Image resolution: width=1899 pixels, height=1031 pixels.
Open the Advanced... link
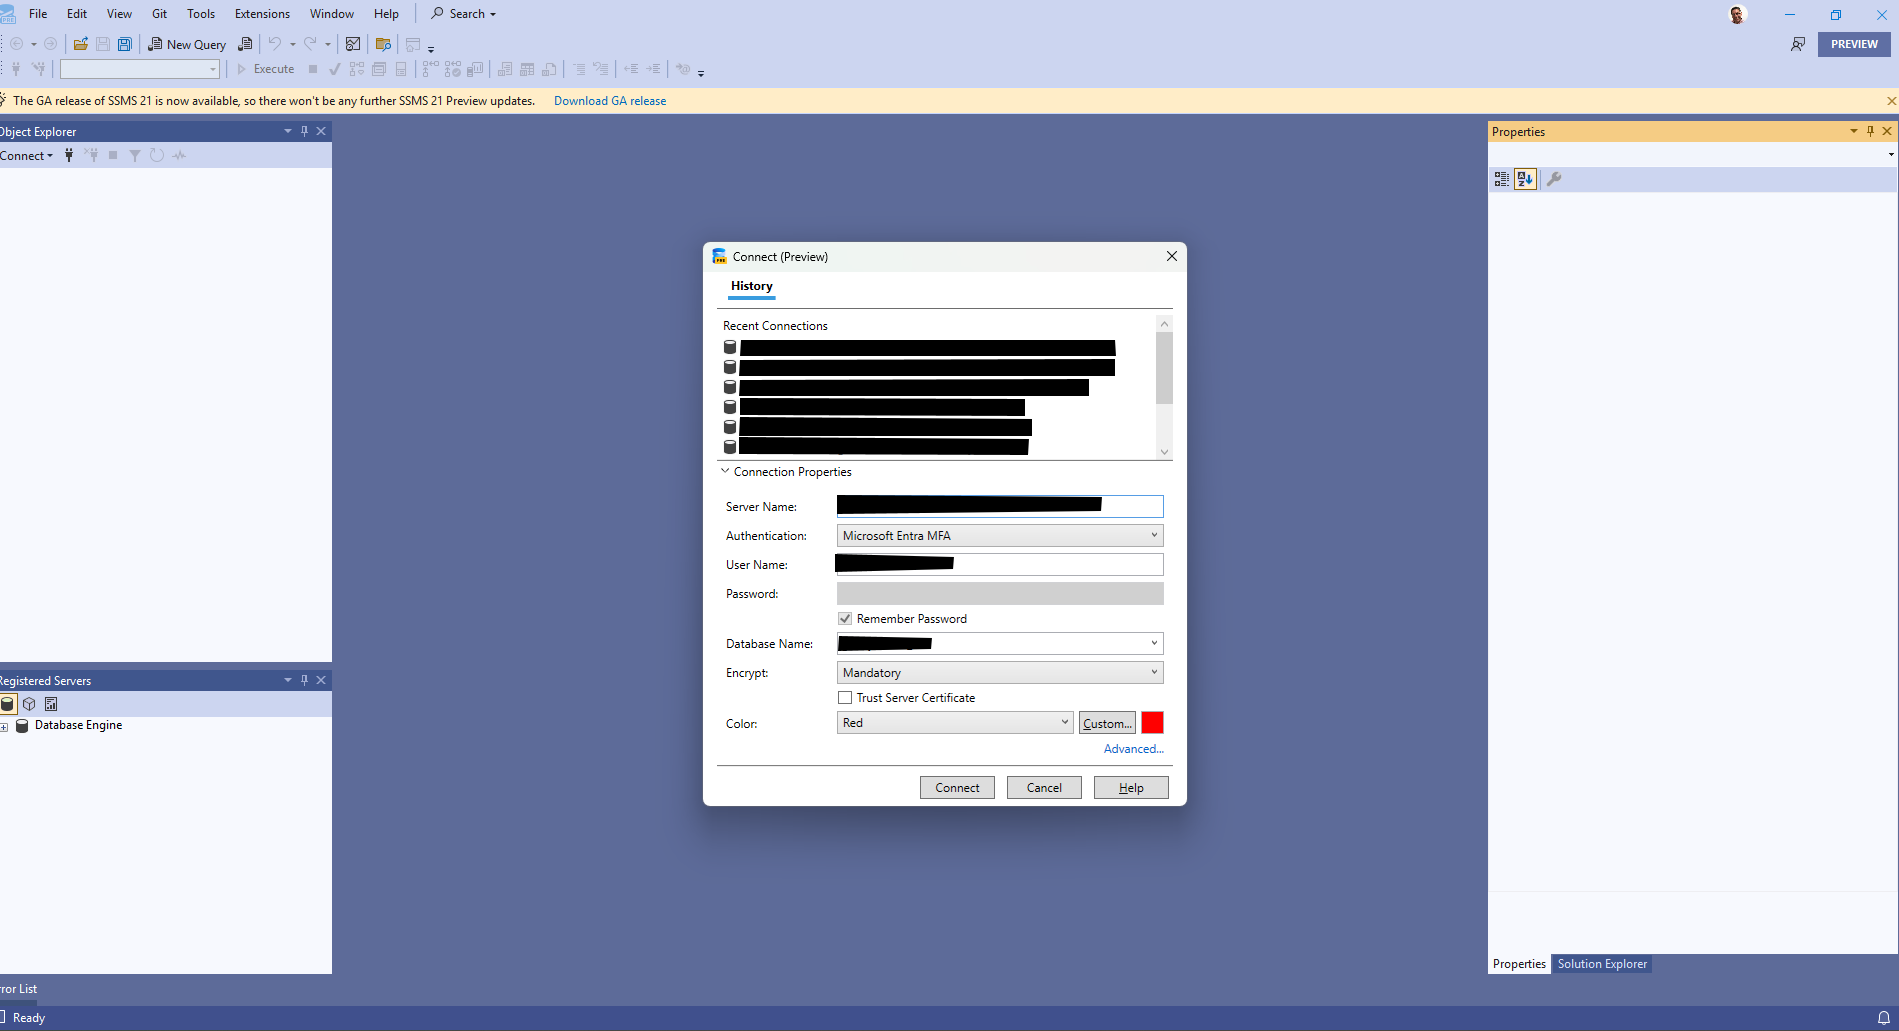(x=1133, y=749)
